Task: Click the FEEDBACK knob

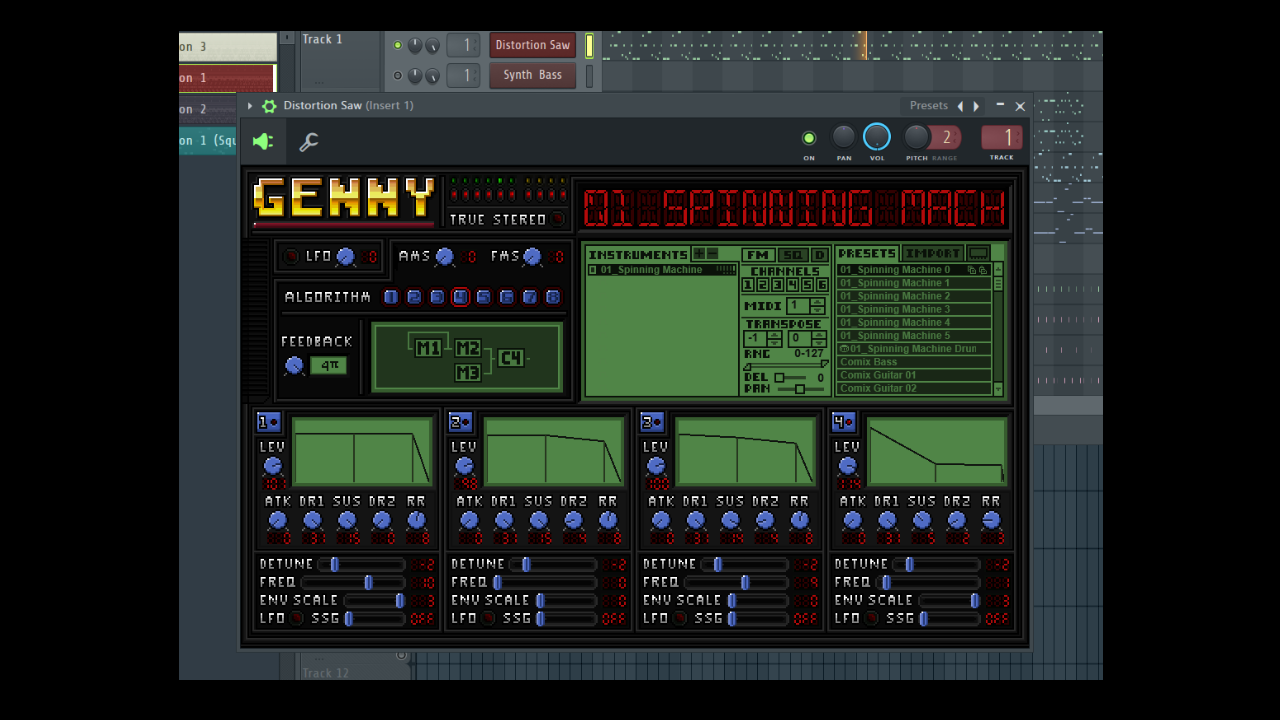Action: tap(294, 366)
